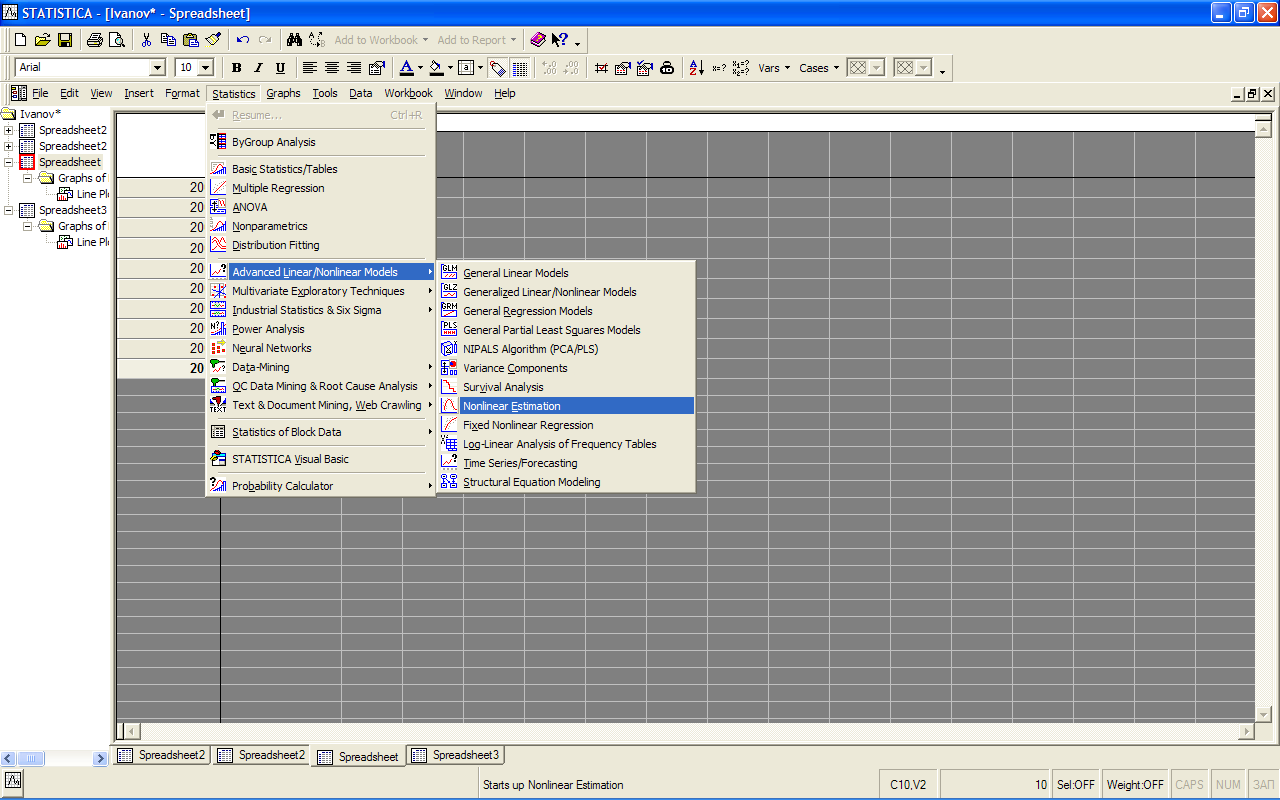1280x800 pixels.
Task: Click the Sort A-Z icon
Action: tap(696, 68)
